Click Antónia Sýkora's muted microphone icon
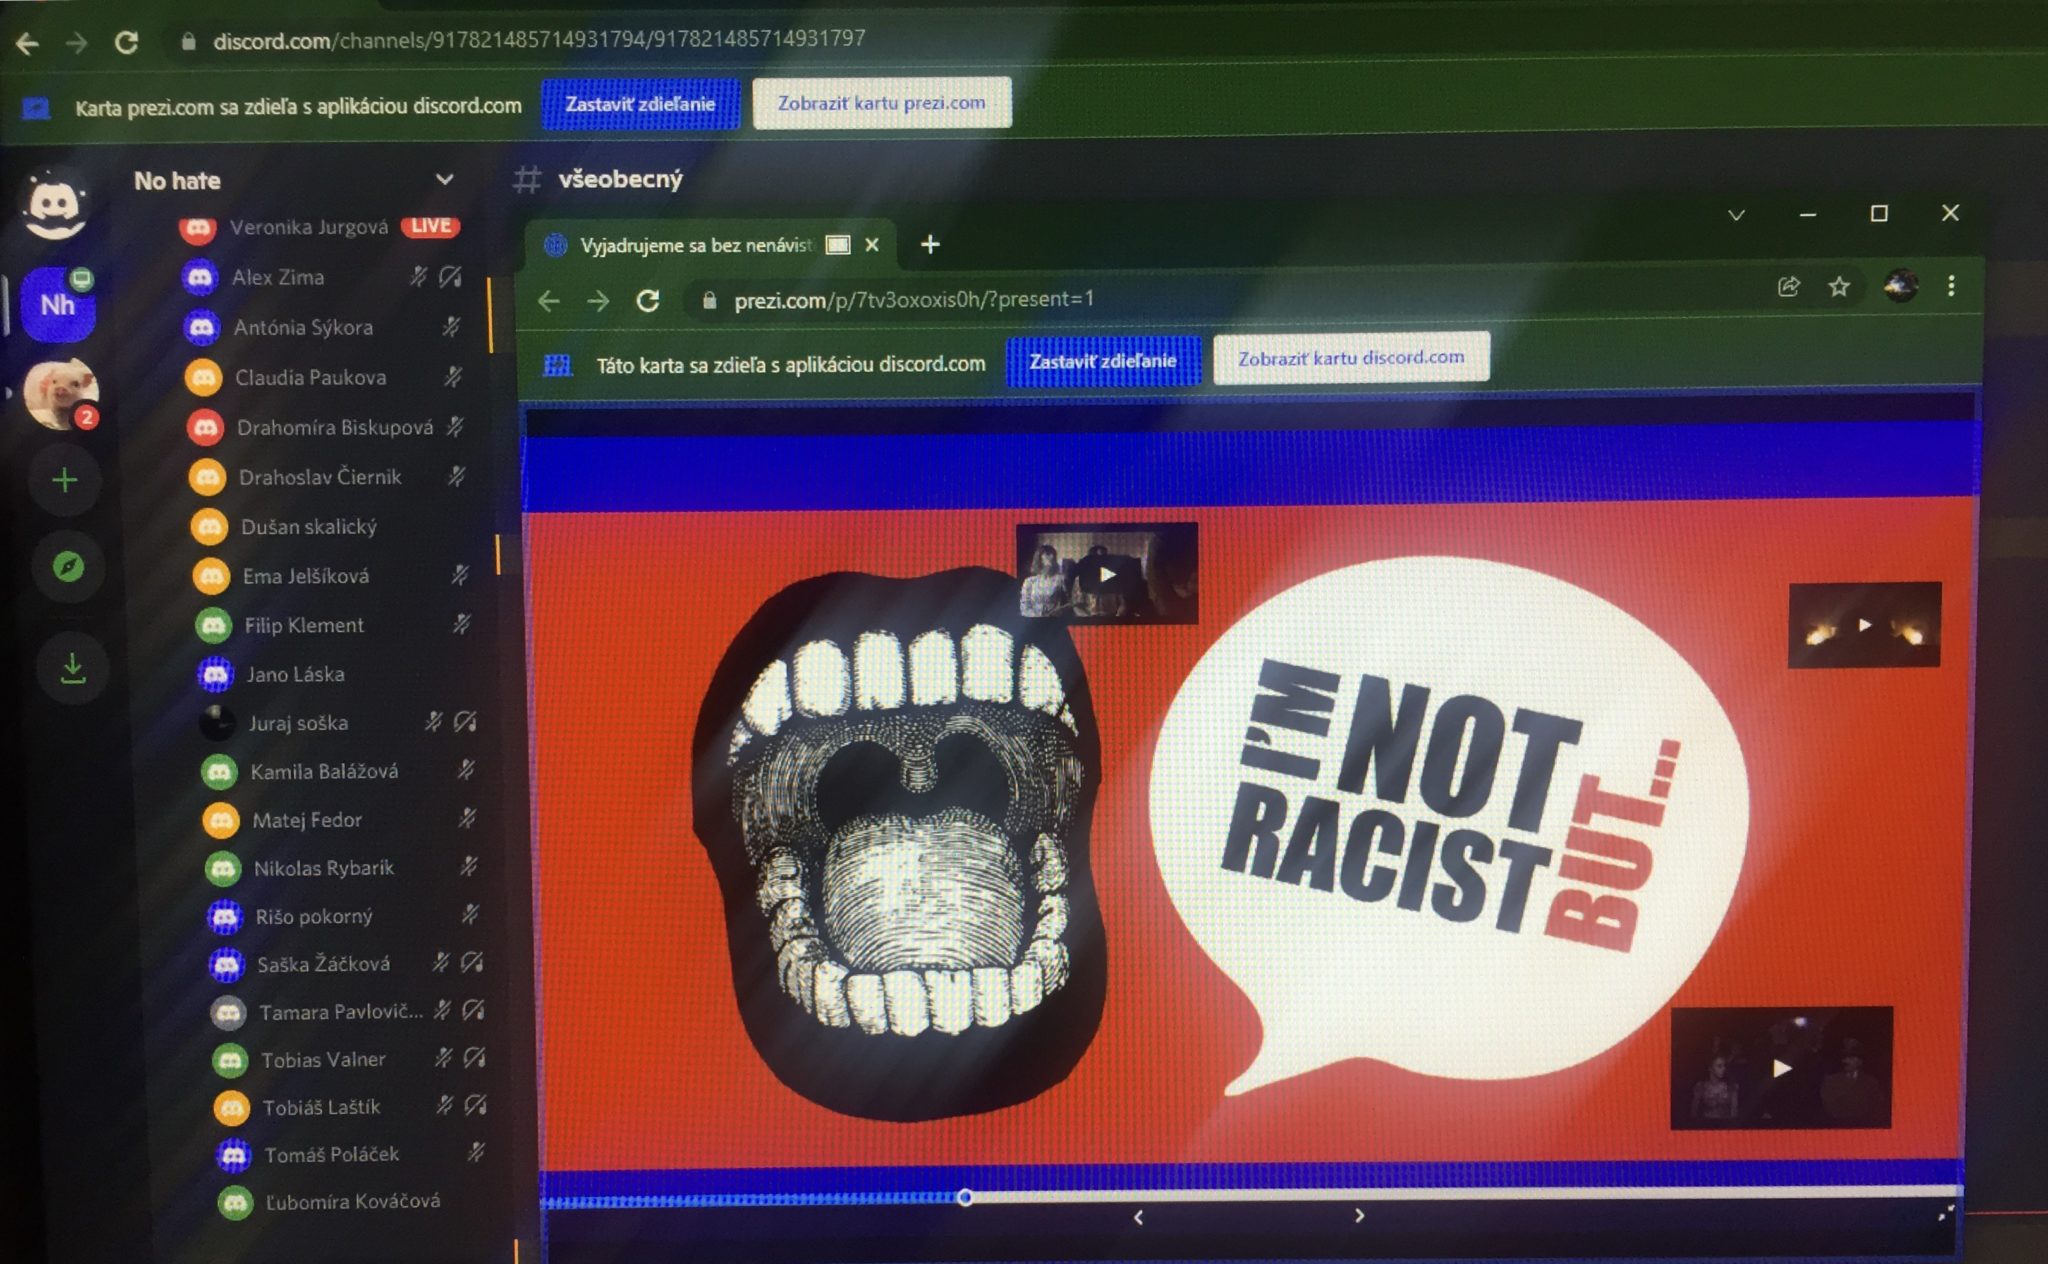The image size is (2048, 1264). (451, 327)
